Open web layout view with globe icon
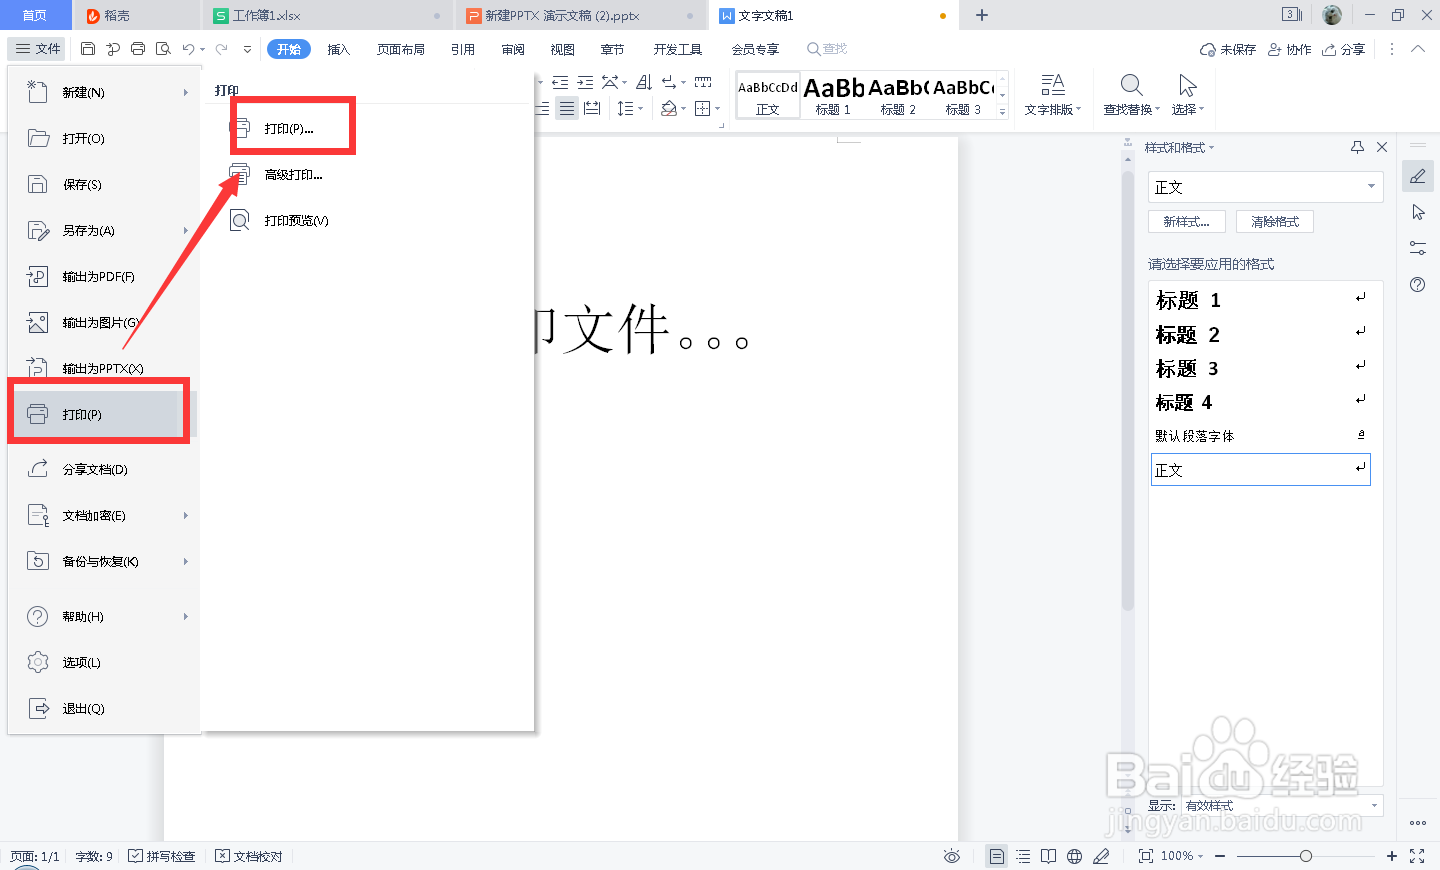1440x870 pixels. 1073,856
